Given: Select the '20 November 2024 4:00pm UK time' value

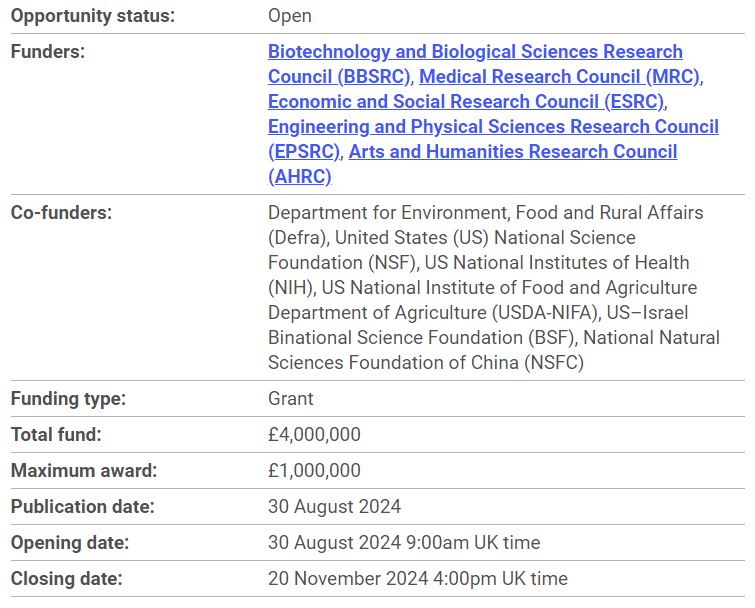Looking at the screenshot, I should [418, 579].
